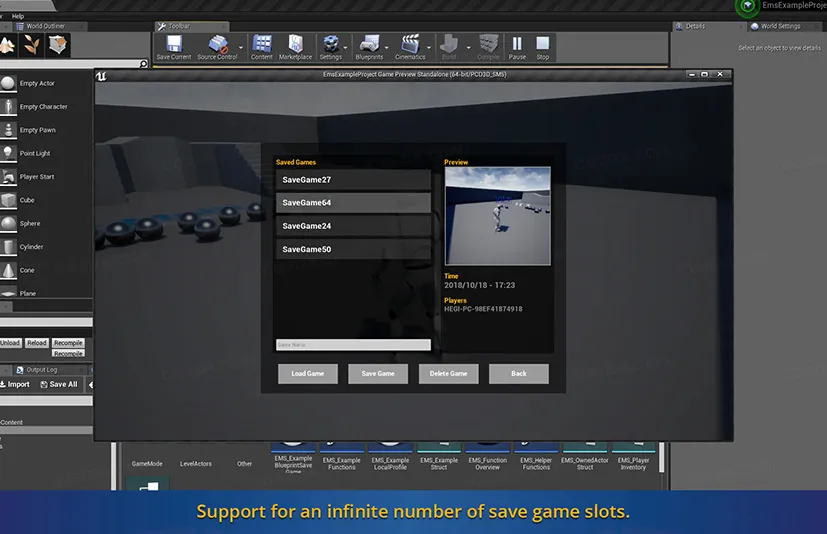Select the Sphere shape

tap(46, 223)
